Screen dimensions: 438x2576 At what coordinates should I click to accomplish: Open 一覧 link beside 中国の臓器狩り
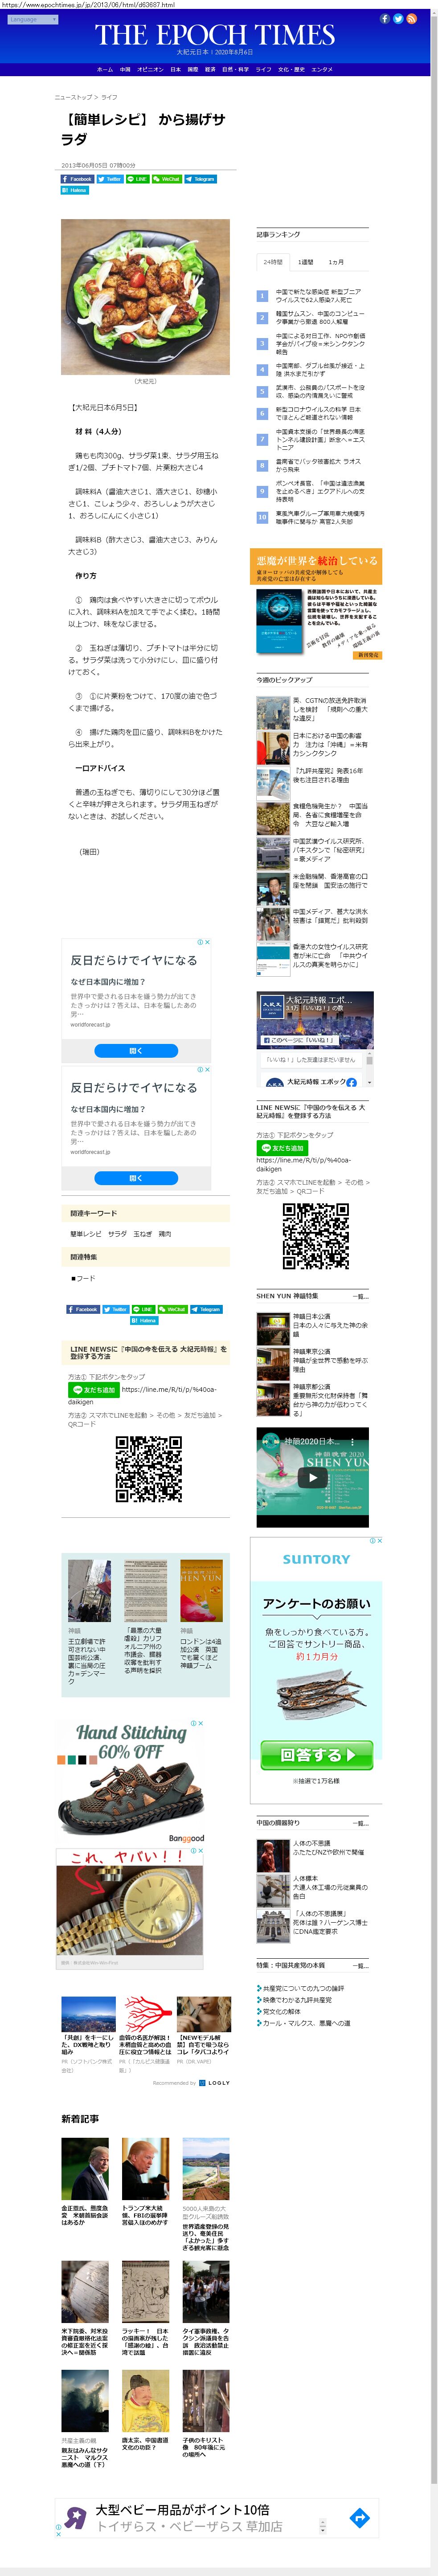tap(361, 1823)
